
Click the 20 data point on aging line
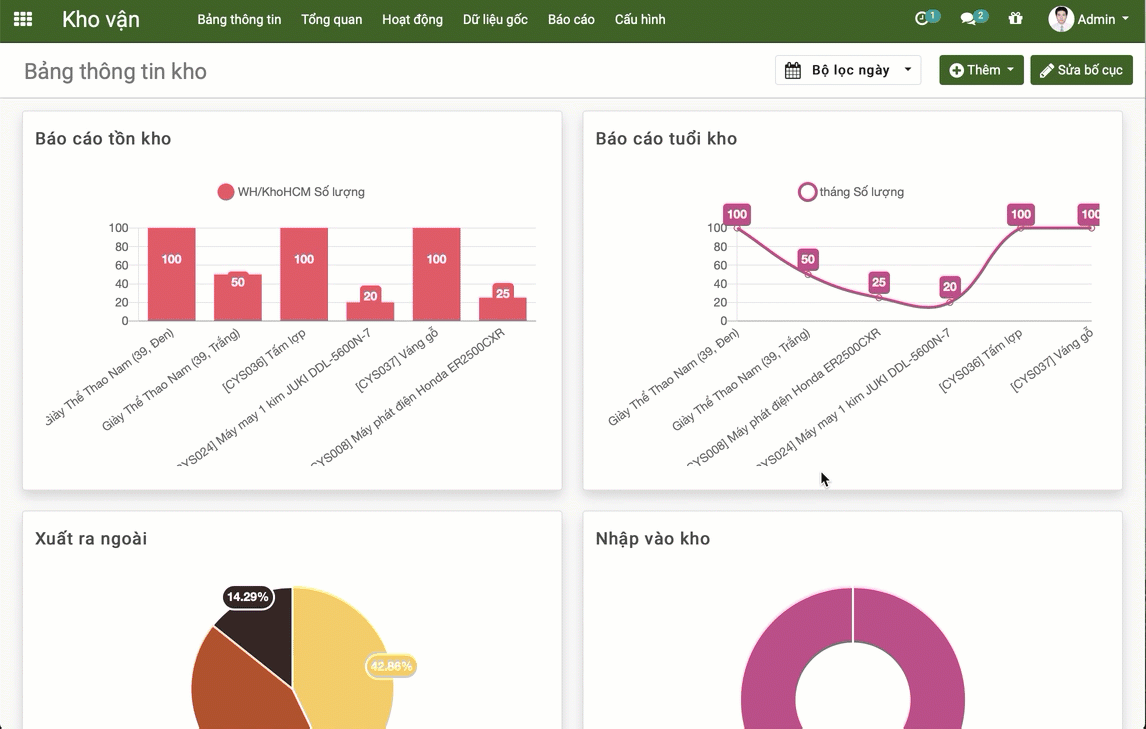click(x=949, y=302)
